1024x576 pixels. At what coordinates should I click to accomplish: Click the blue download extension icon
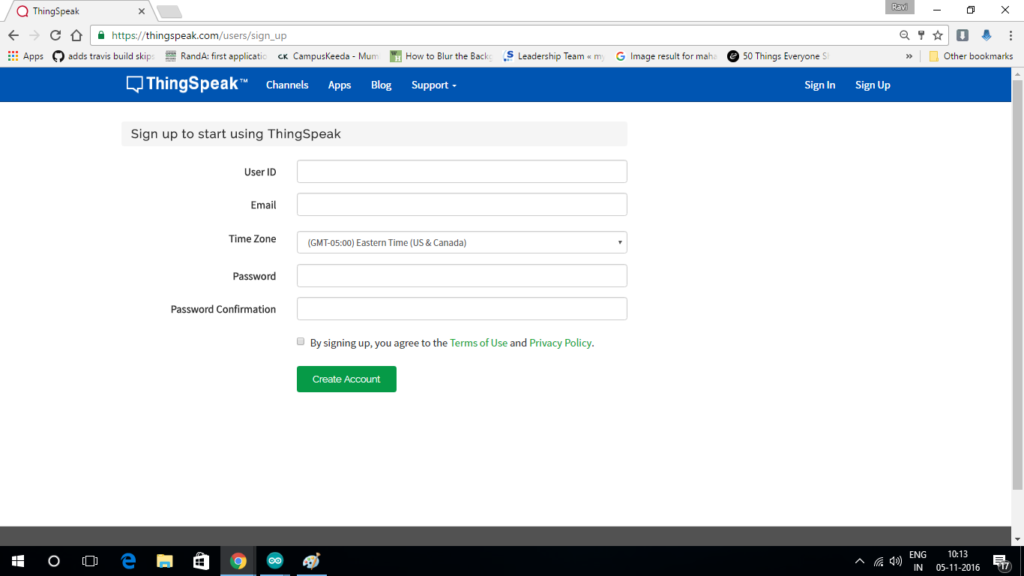986,35
